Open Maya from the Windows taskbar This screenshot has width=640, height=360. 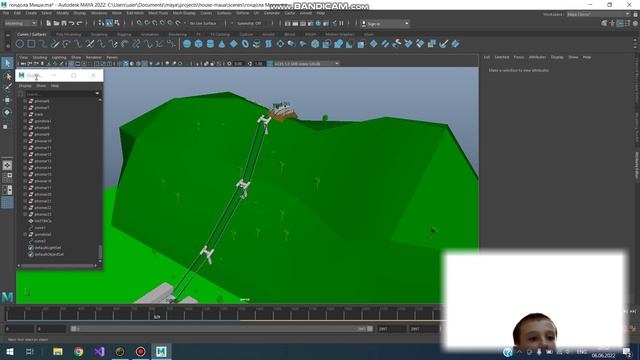161,351
